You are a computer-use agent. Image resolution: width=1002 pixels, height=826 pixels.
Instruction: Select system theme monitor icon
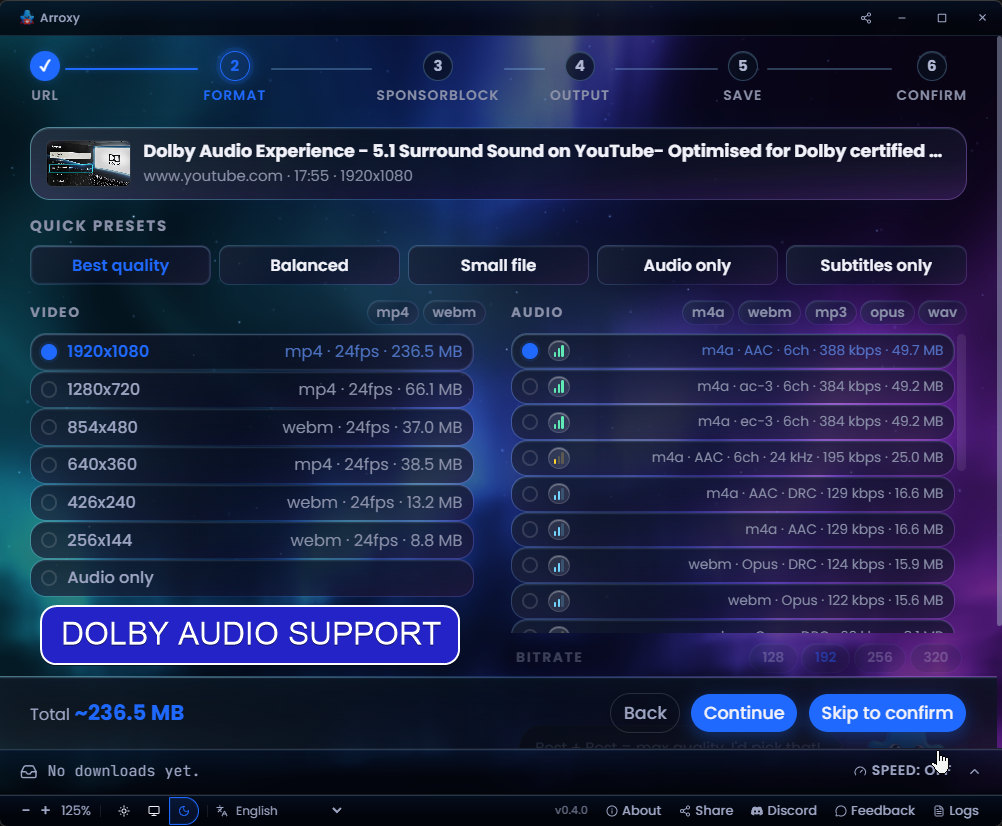[154, 811]
